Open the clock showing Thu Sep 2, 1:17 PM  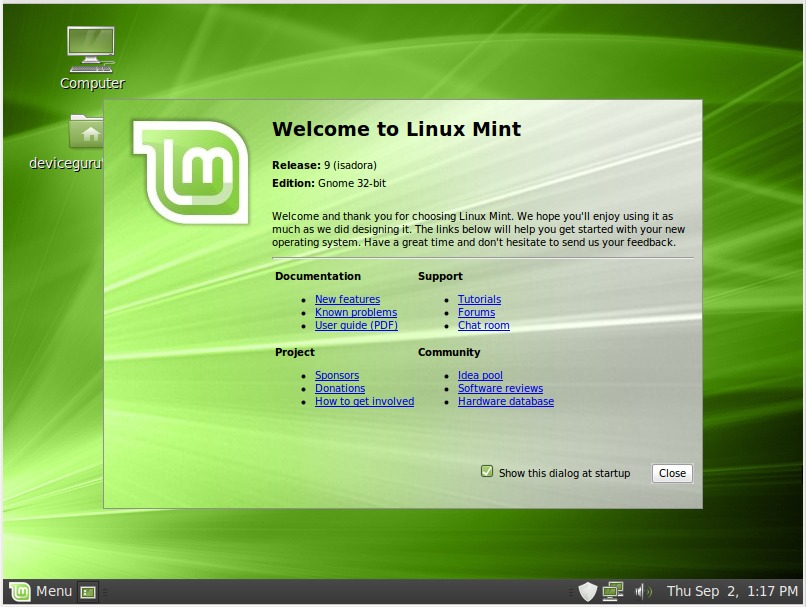(x=732, y=592)
